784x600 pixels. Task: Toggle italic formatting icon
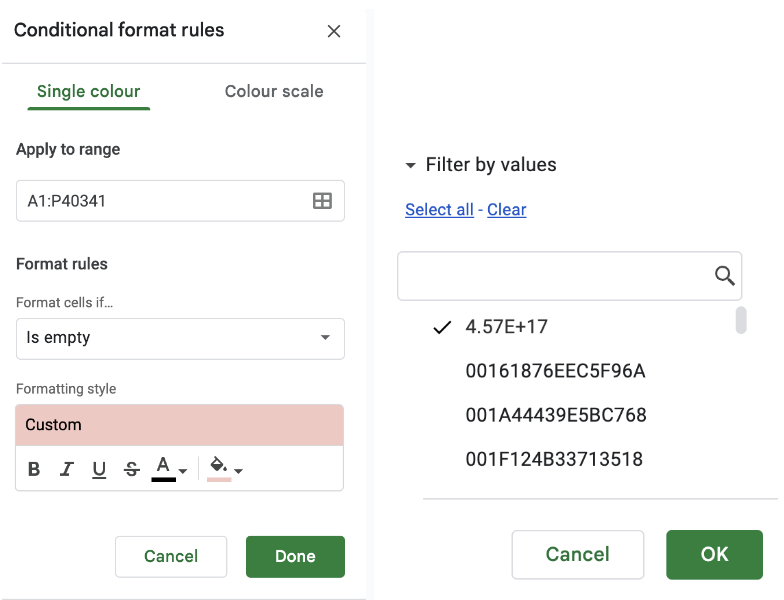[x=67, y=469]
